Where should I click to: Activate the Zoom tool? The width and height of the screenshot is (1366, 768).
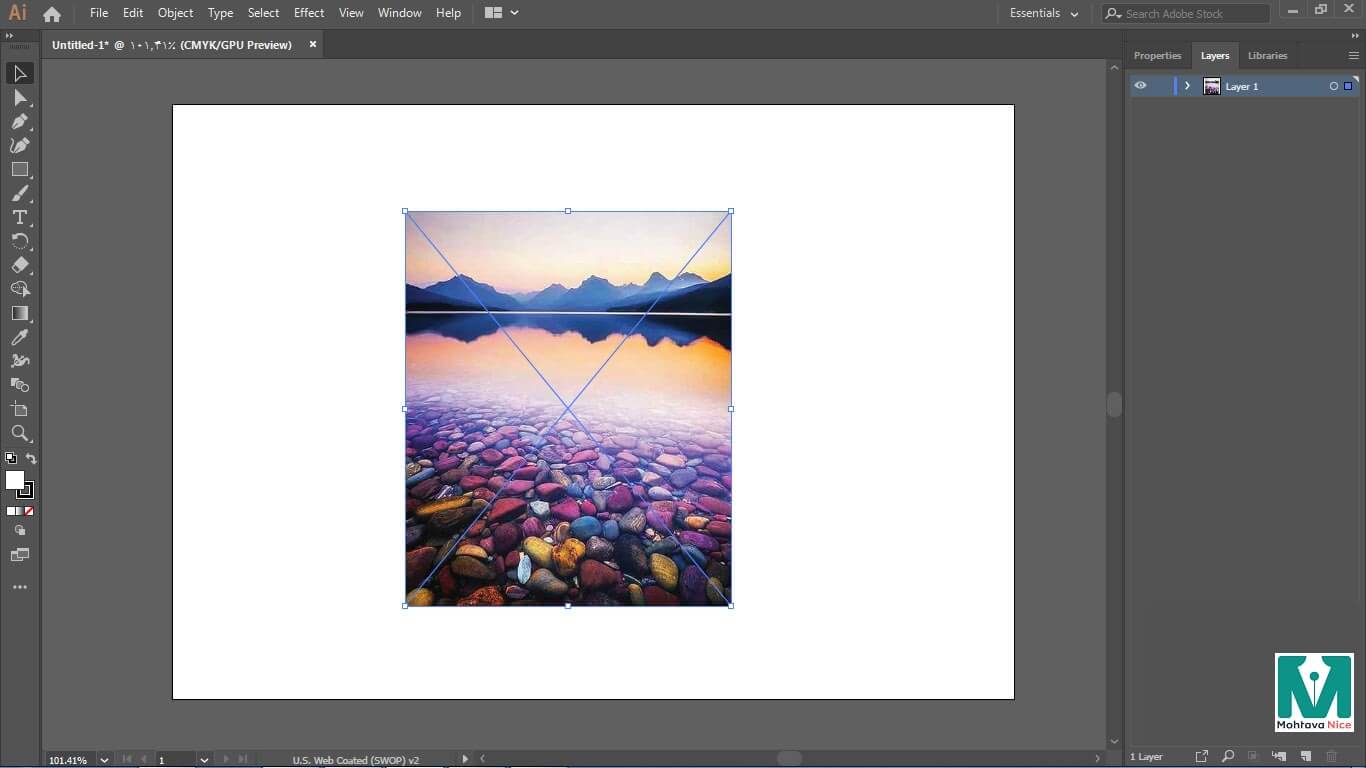pos(20,434)
